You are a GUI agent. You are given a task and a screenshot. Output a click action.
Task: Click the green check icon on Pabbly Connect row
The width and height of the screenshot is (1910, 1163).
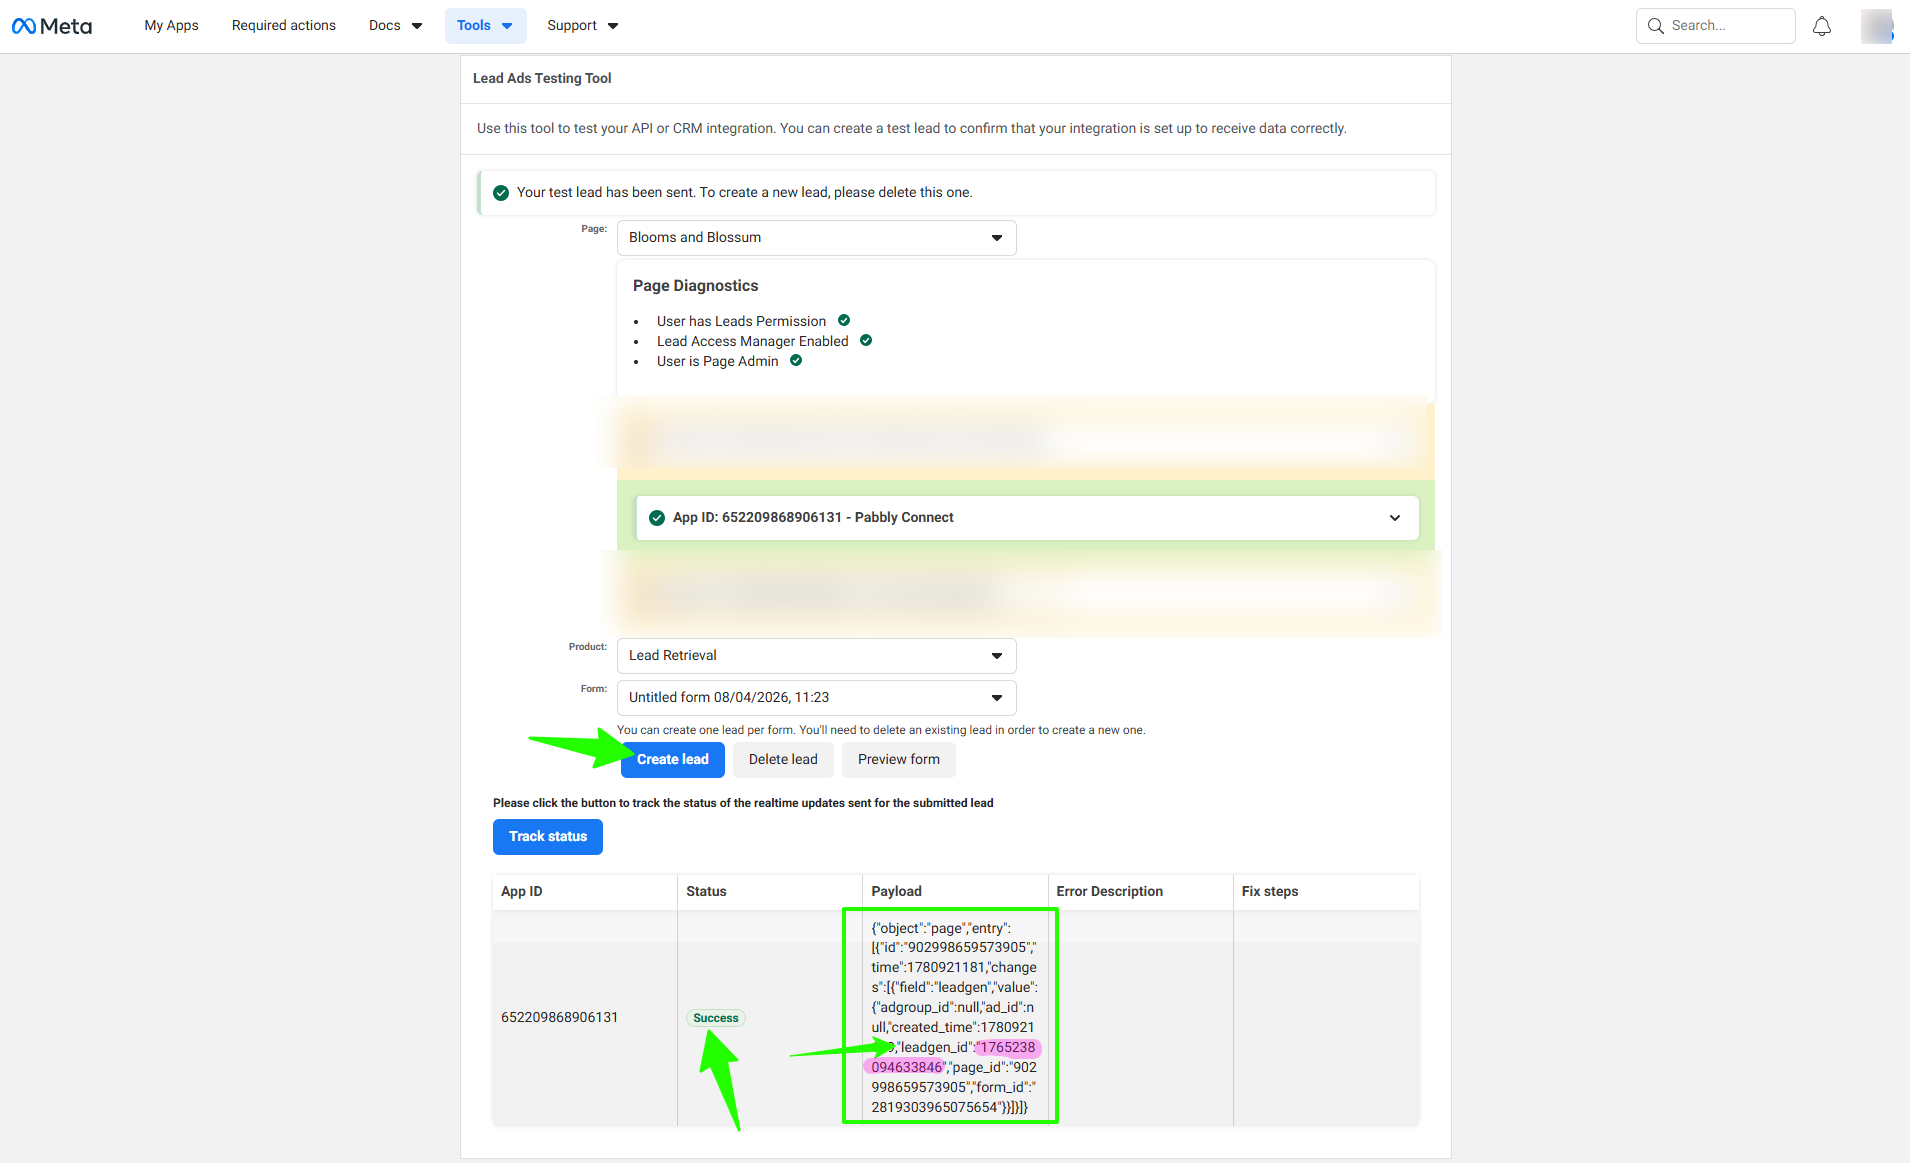click(657, 518)
